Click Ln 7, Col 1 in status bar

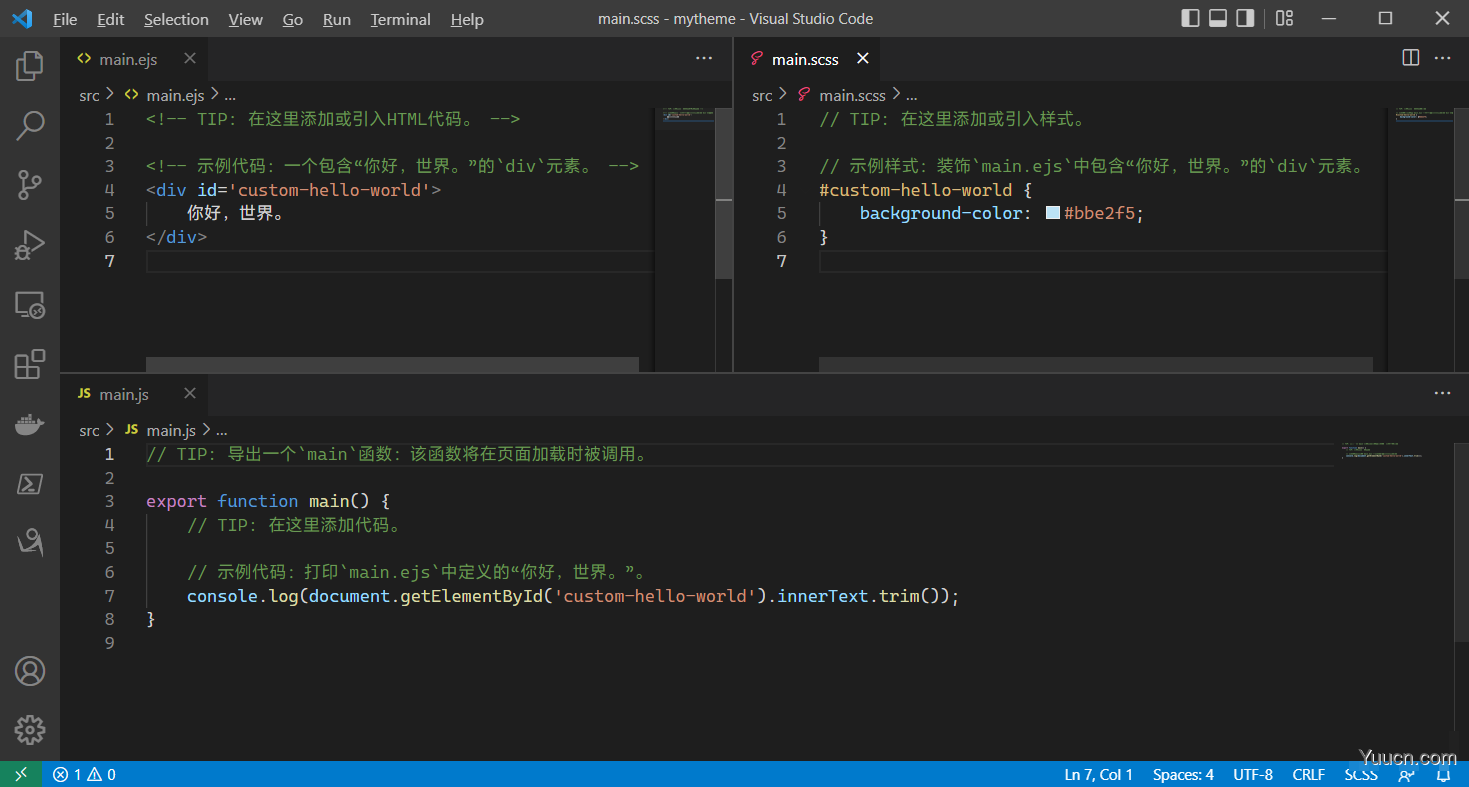(x=1099, y=775)
